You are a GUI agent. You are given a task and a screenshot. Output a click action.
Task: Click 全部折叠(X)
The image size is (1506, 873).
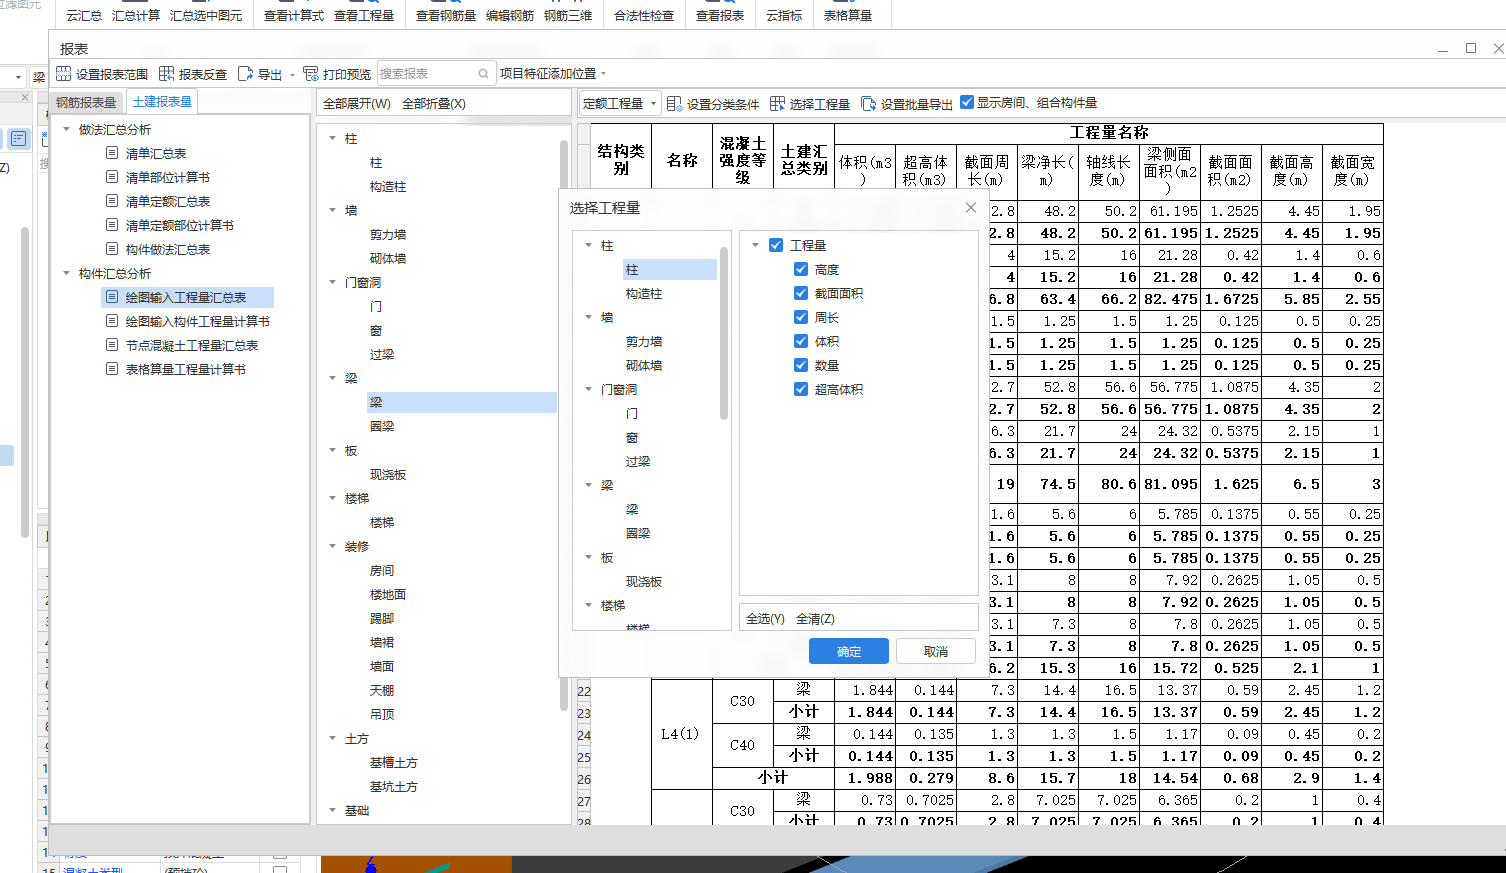[x=434, y=103]
